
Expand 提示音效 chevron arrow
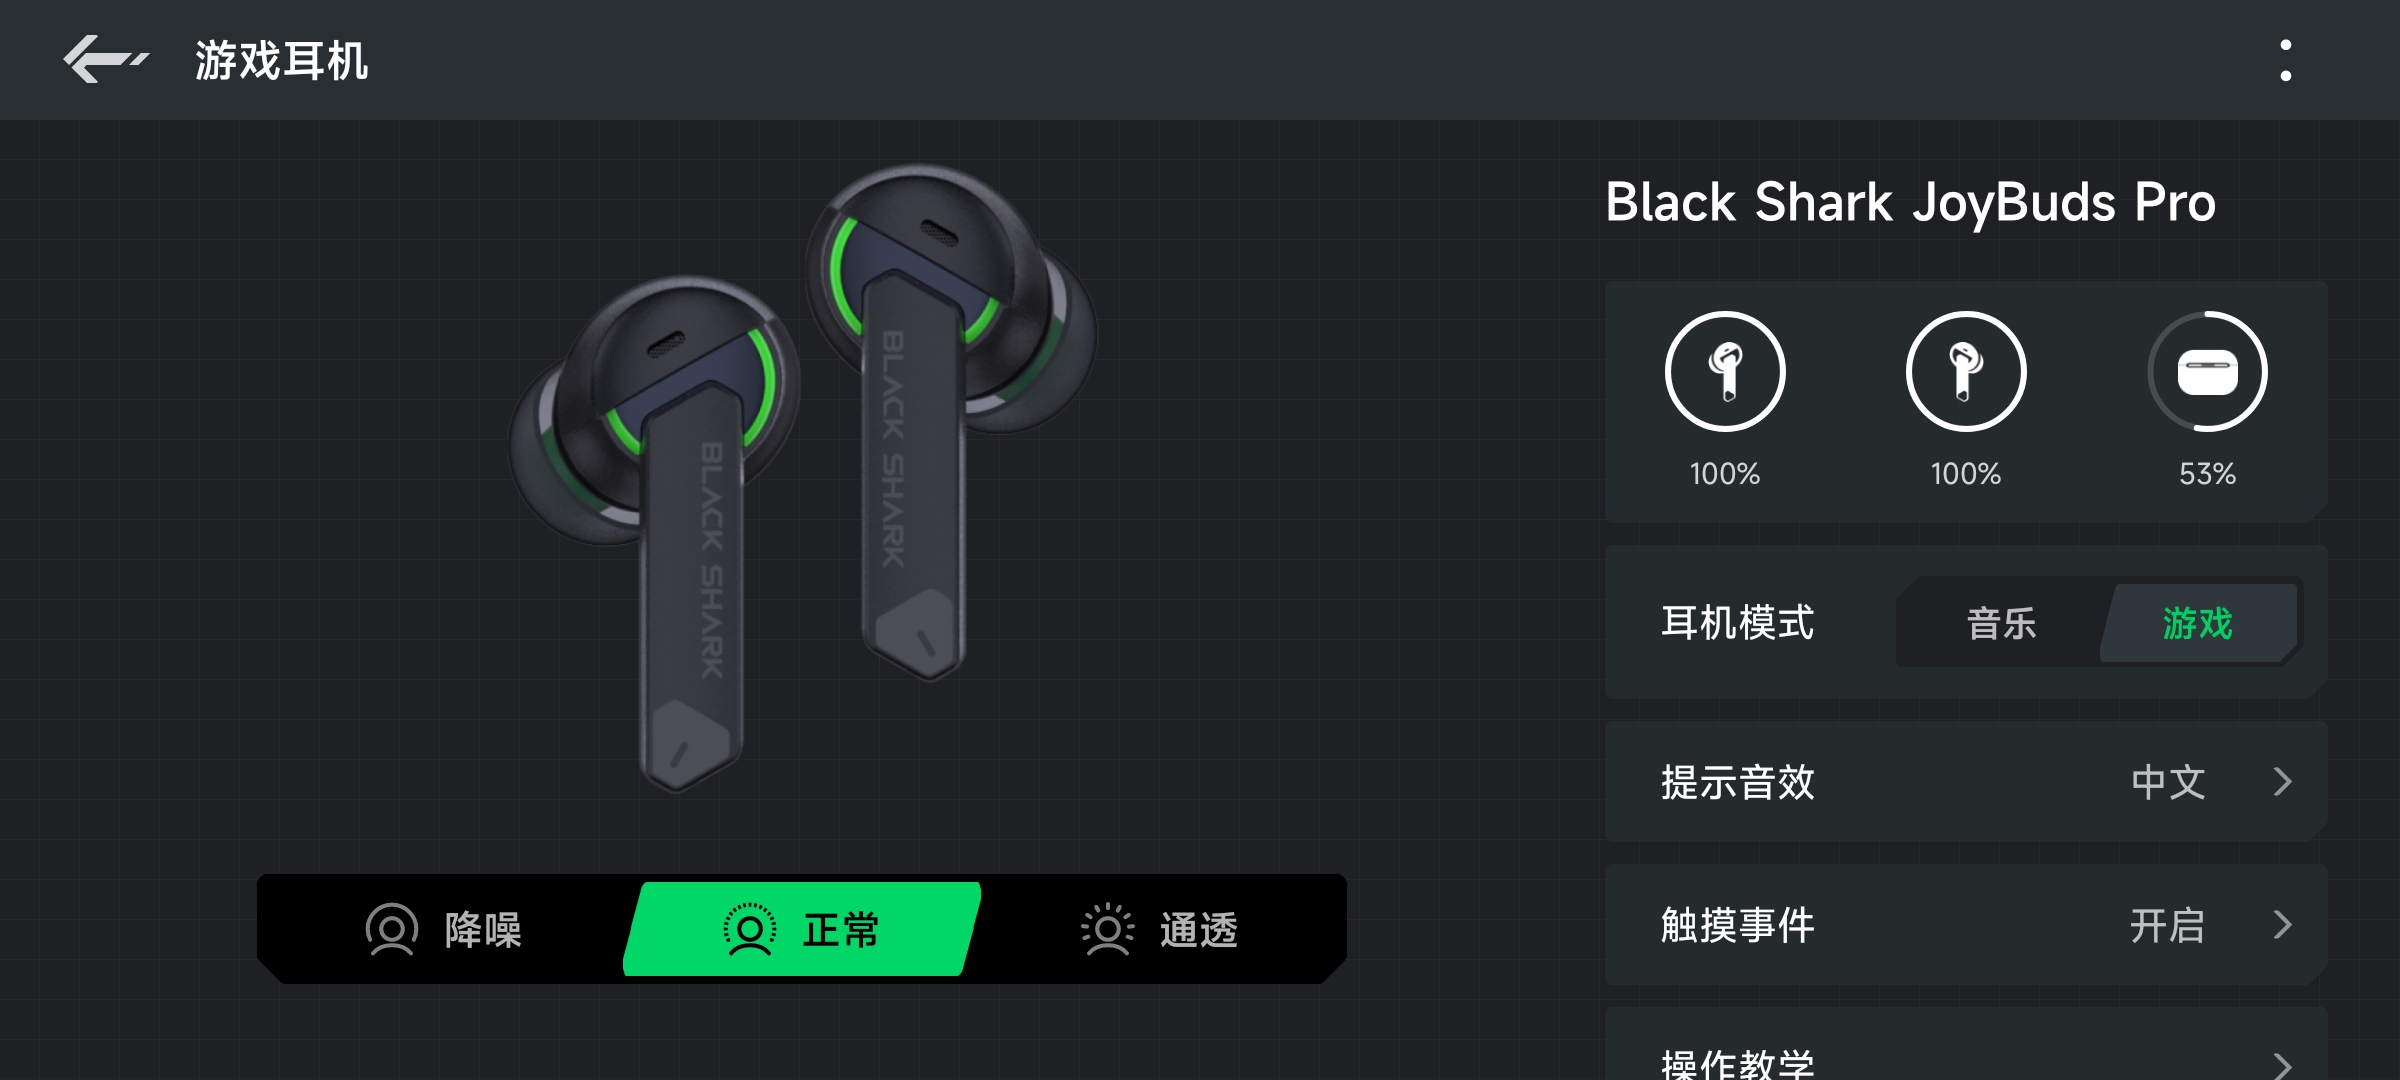tap(2282, 781)
